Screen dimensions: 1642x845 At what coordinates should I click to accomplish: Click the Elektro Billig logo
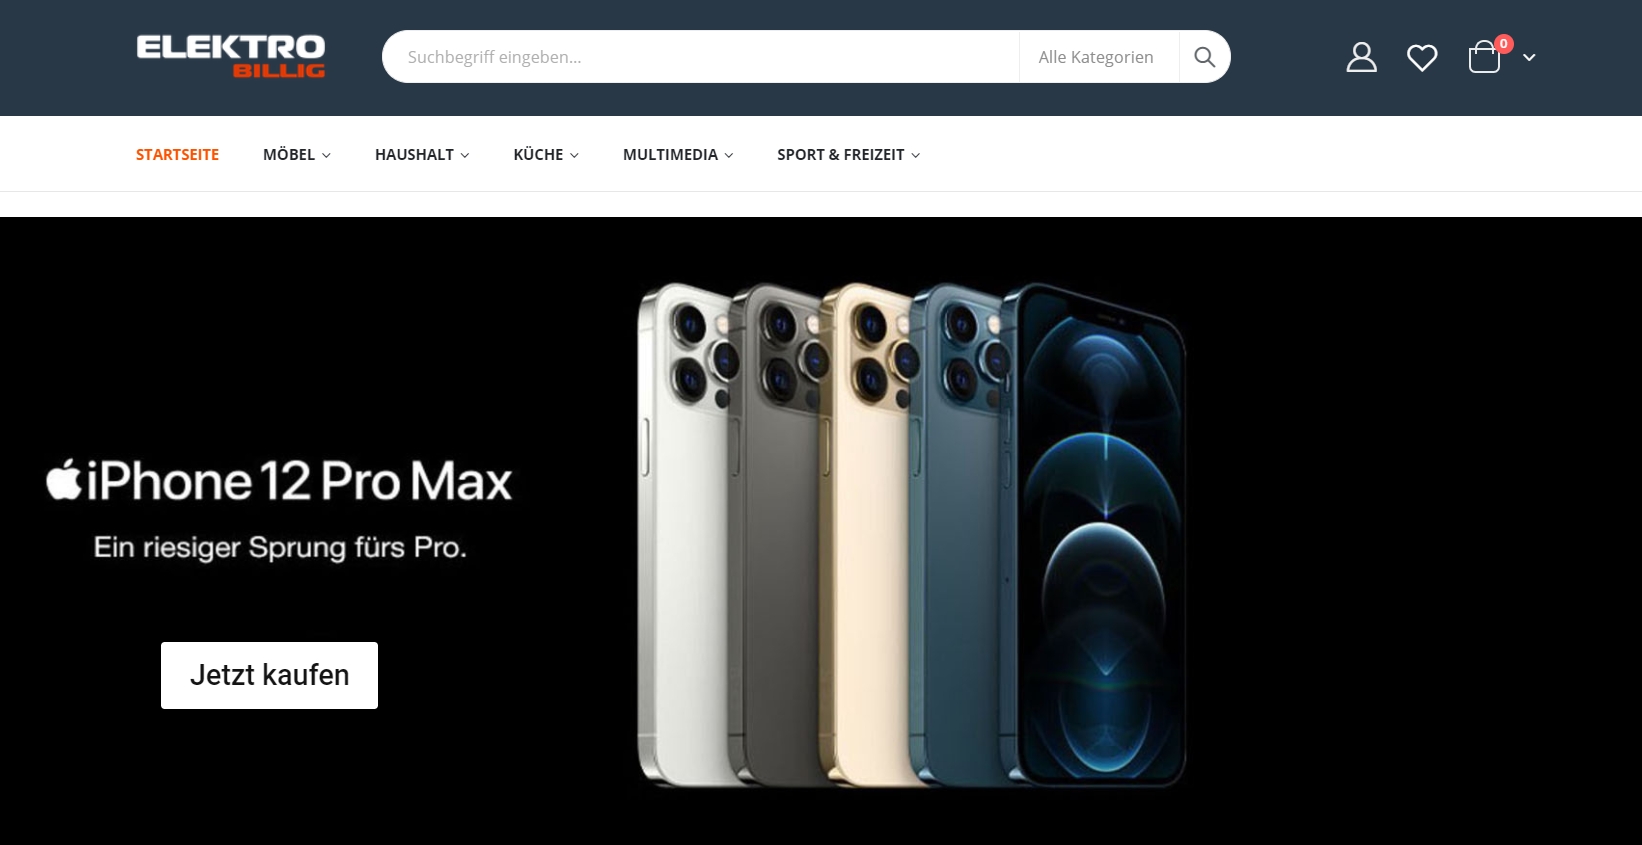click(x=231, y=57)
